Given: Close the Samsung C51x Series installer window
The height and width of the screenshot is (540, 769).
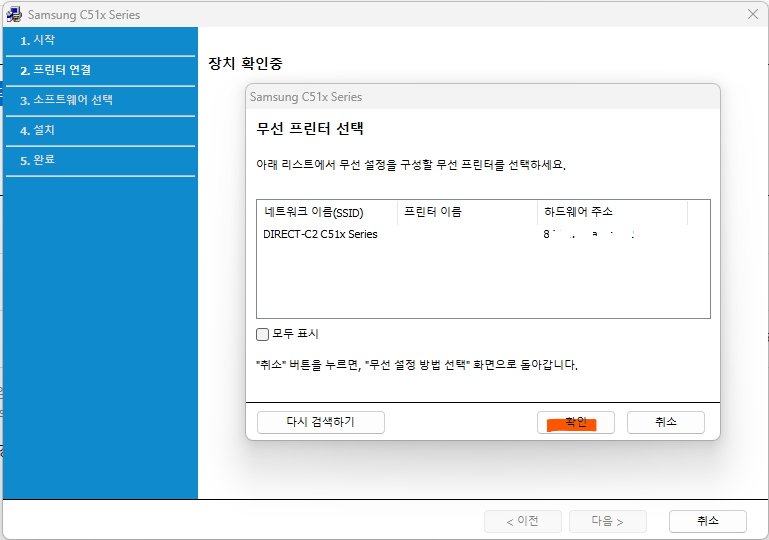Looking at the screenshot, I should [x=753, y=14].
